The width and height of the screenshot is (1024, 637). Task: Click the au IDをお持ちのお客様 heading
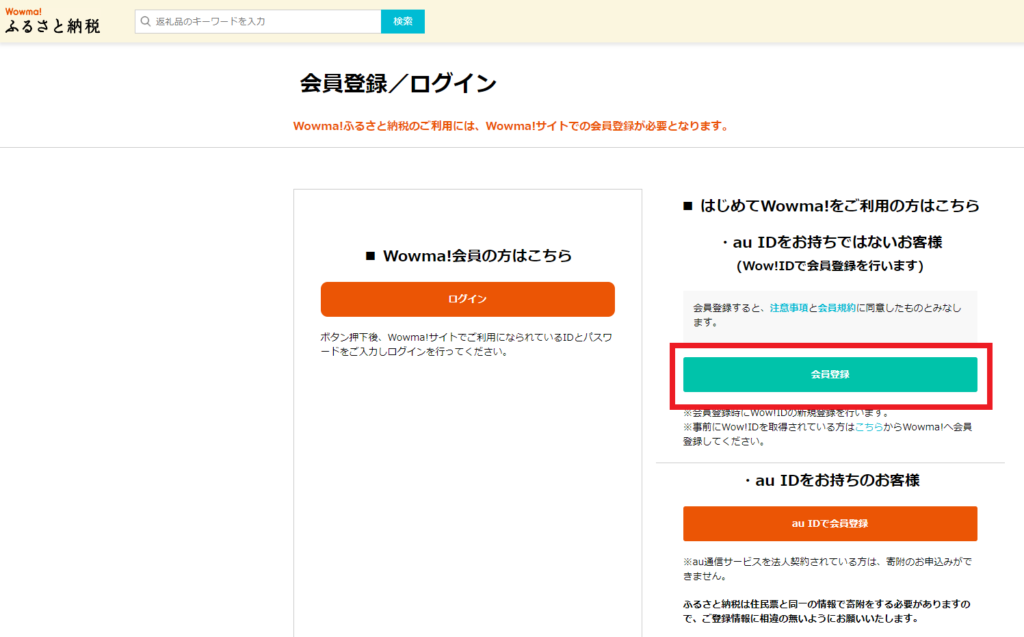pyautogui.click(x=831, y=480)
